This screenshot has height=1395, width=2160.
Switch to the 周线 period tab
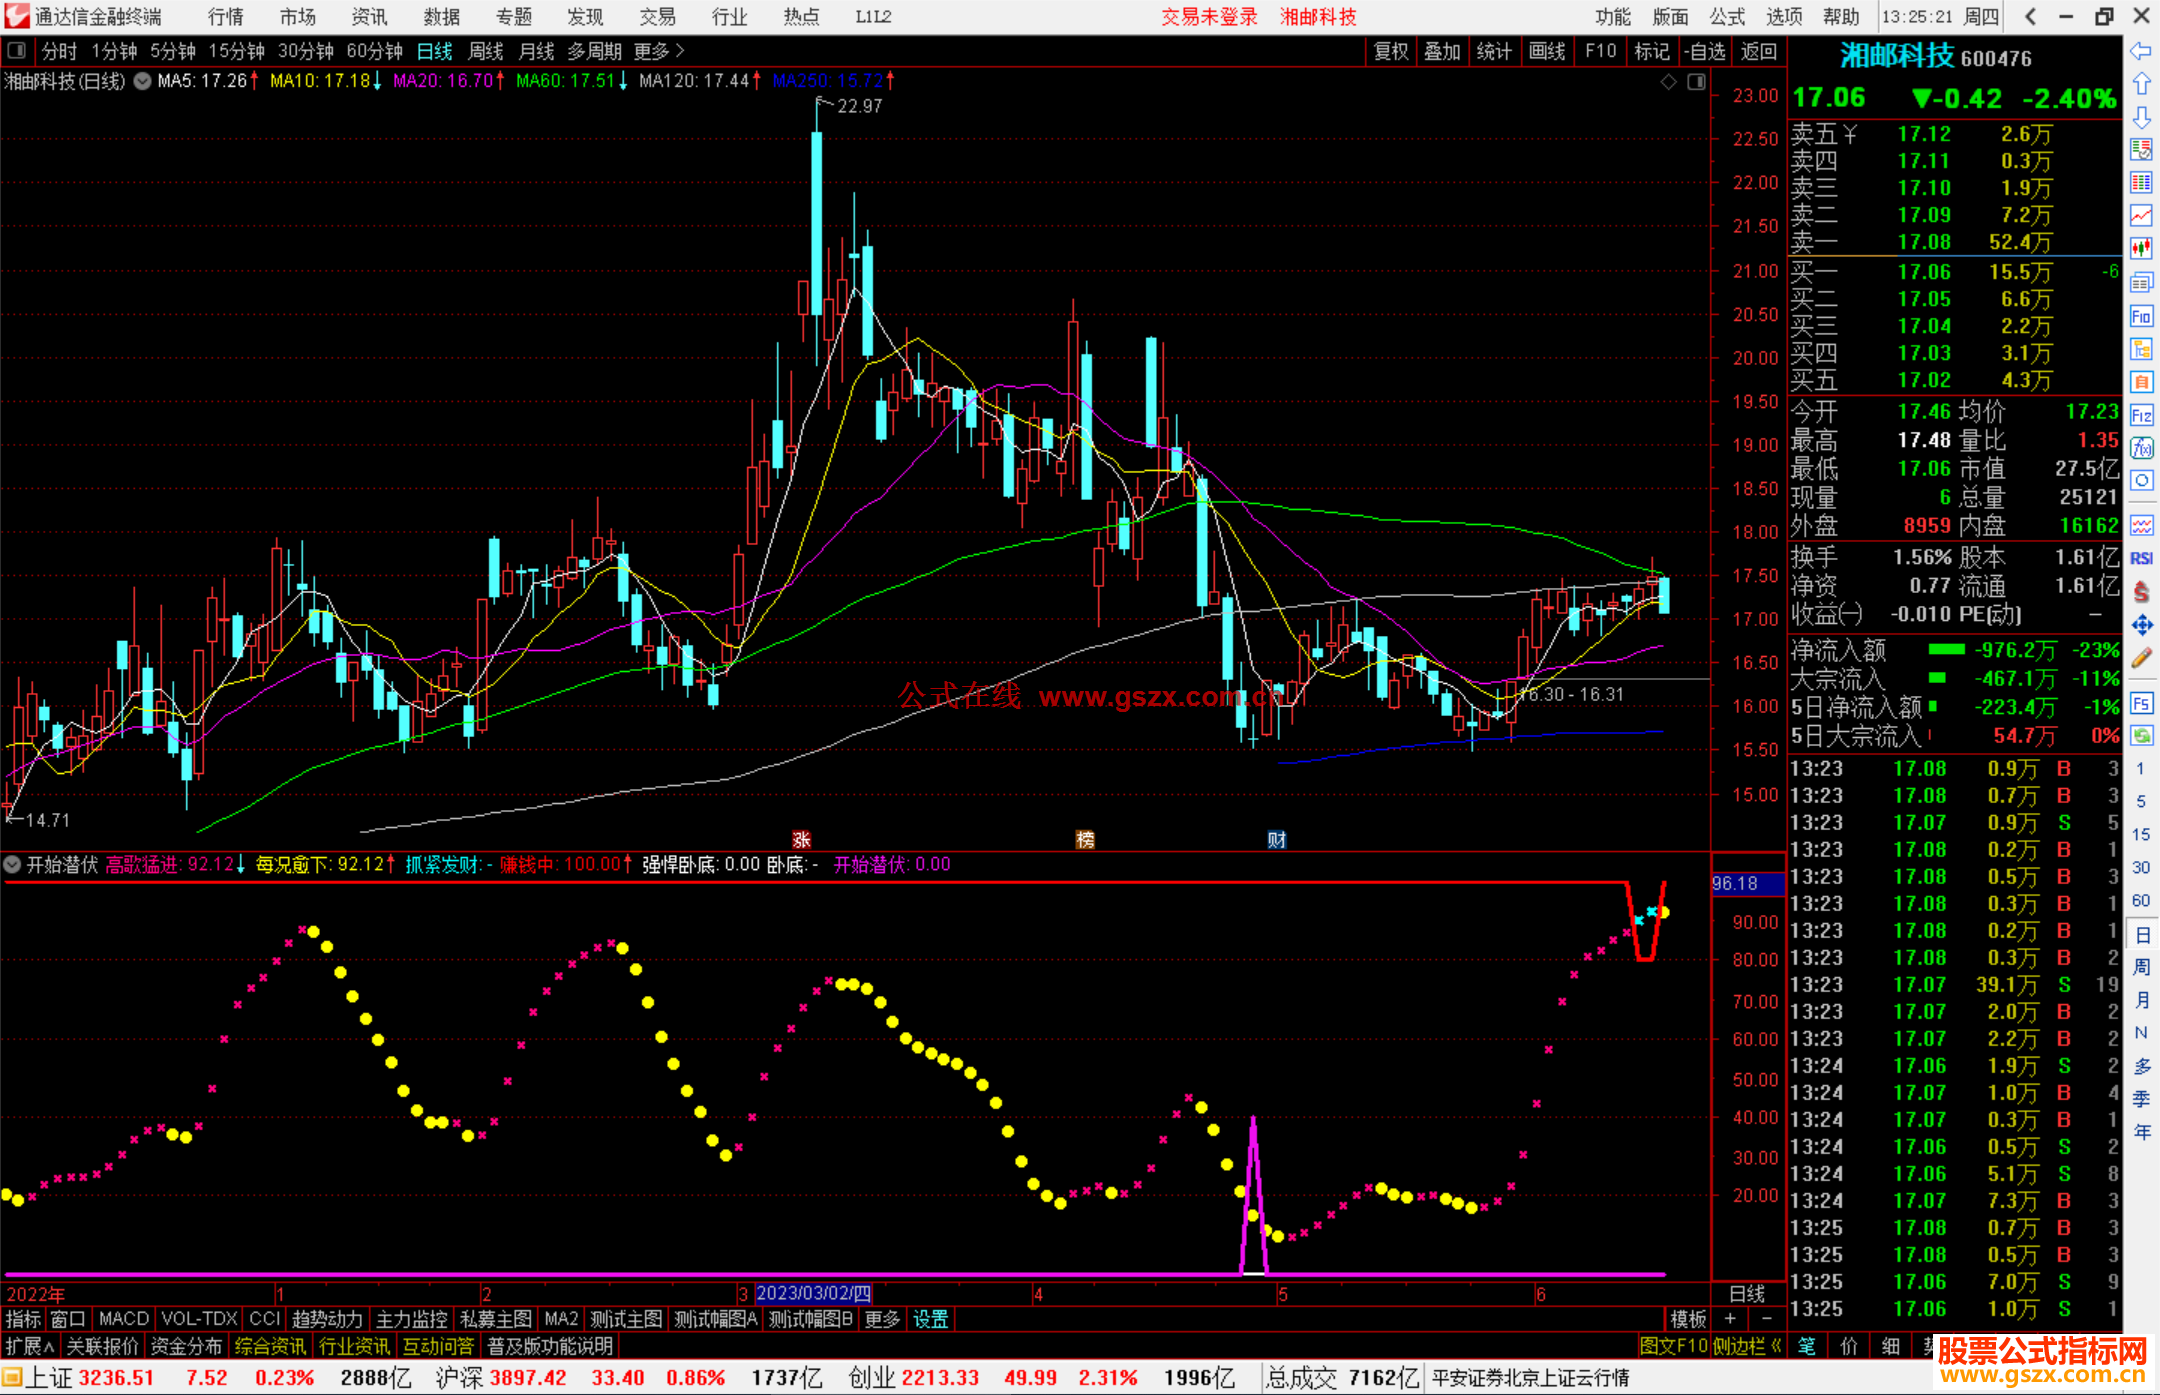486,51
